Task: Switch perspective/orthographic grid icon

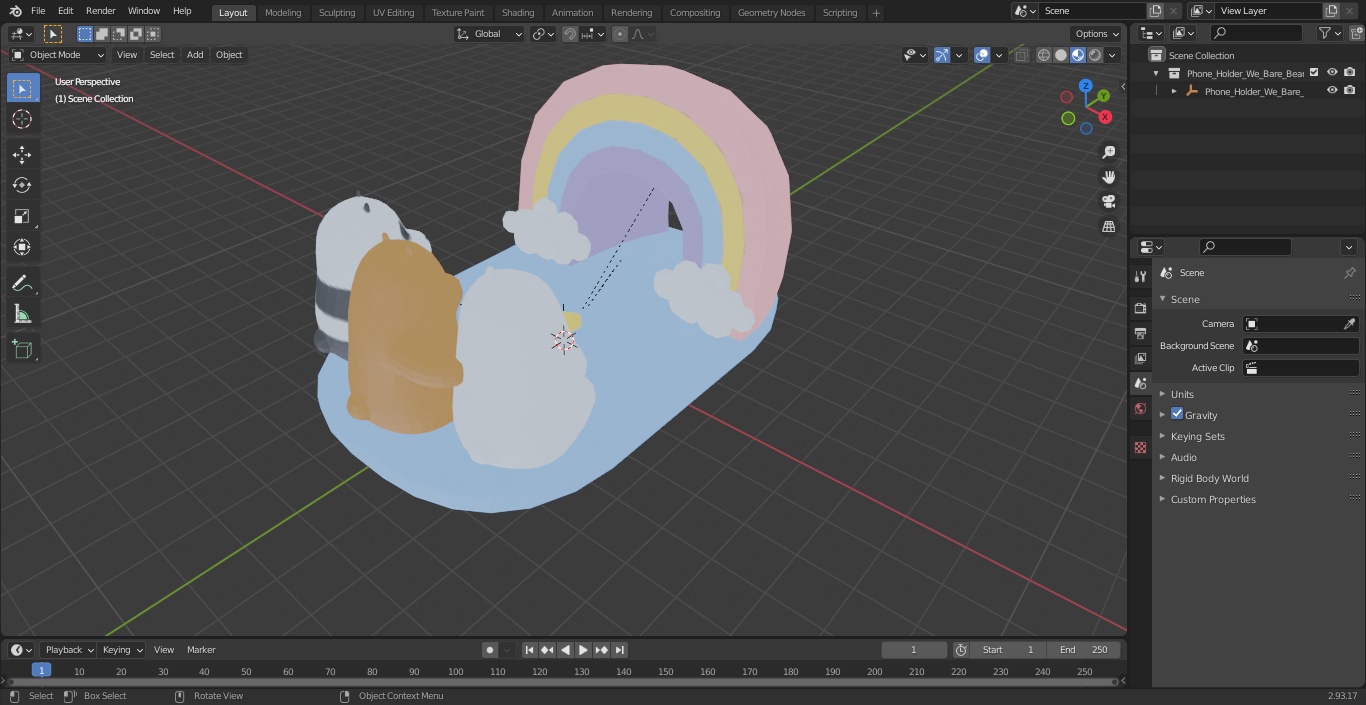Action: point(1108,226)
